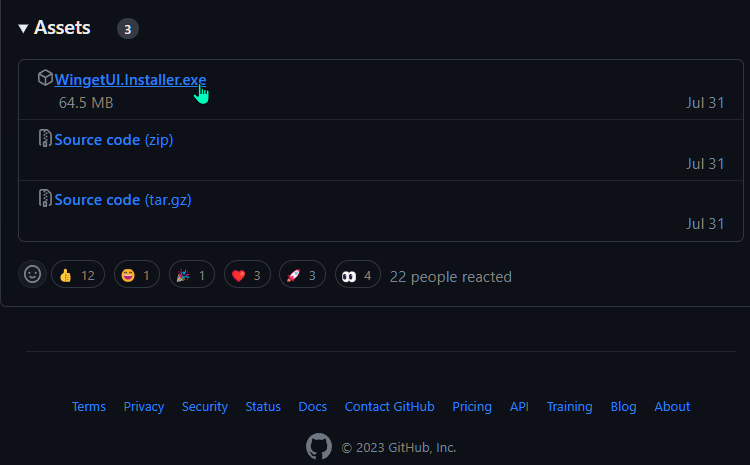The image size is (750, 465).
Task: Open the Security footer link
Action: [x=205, y=407]
